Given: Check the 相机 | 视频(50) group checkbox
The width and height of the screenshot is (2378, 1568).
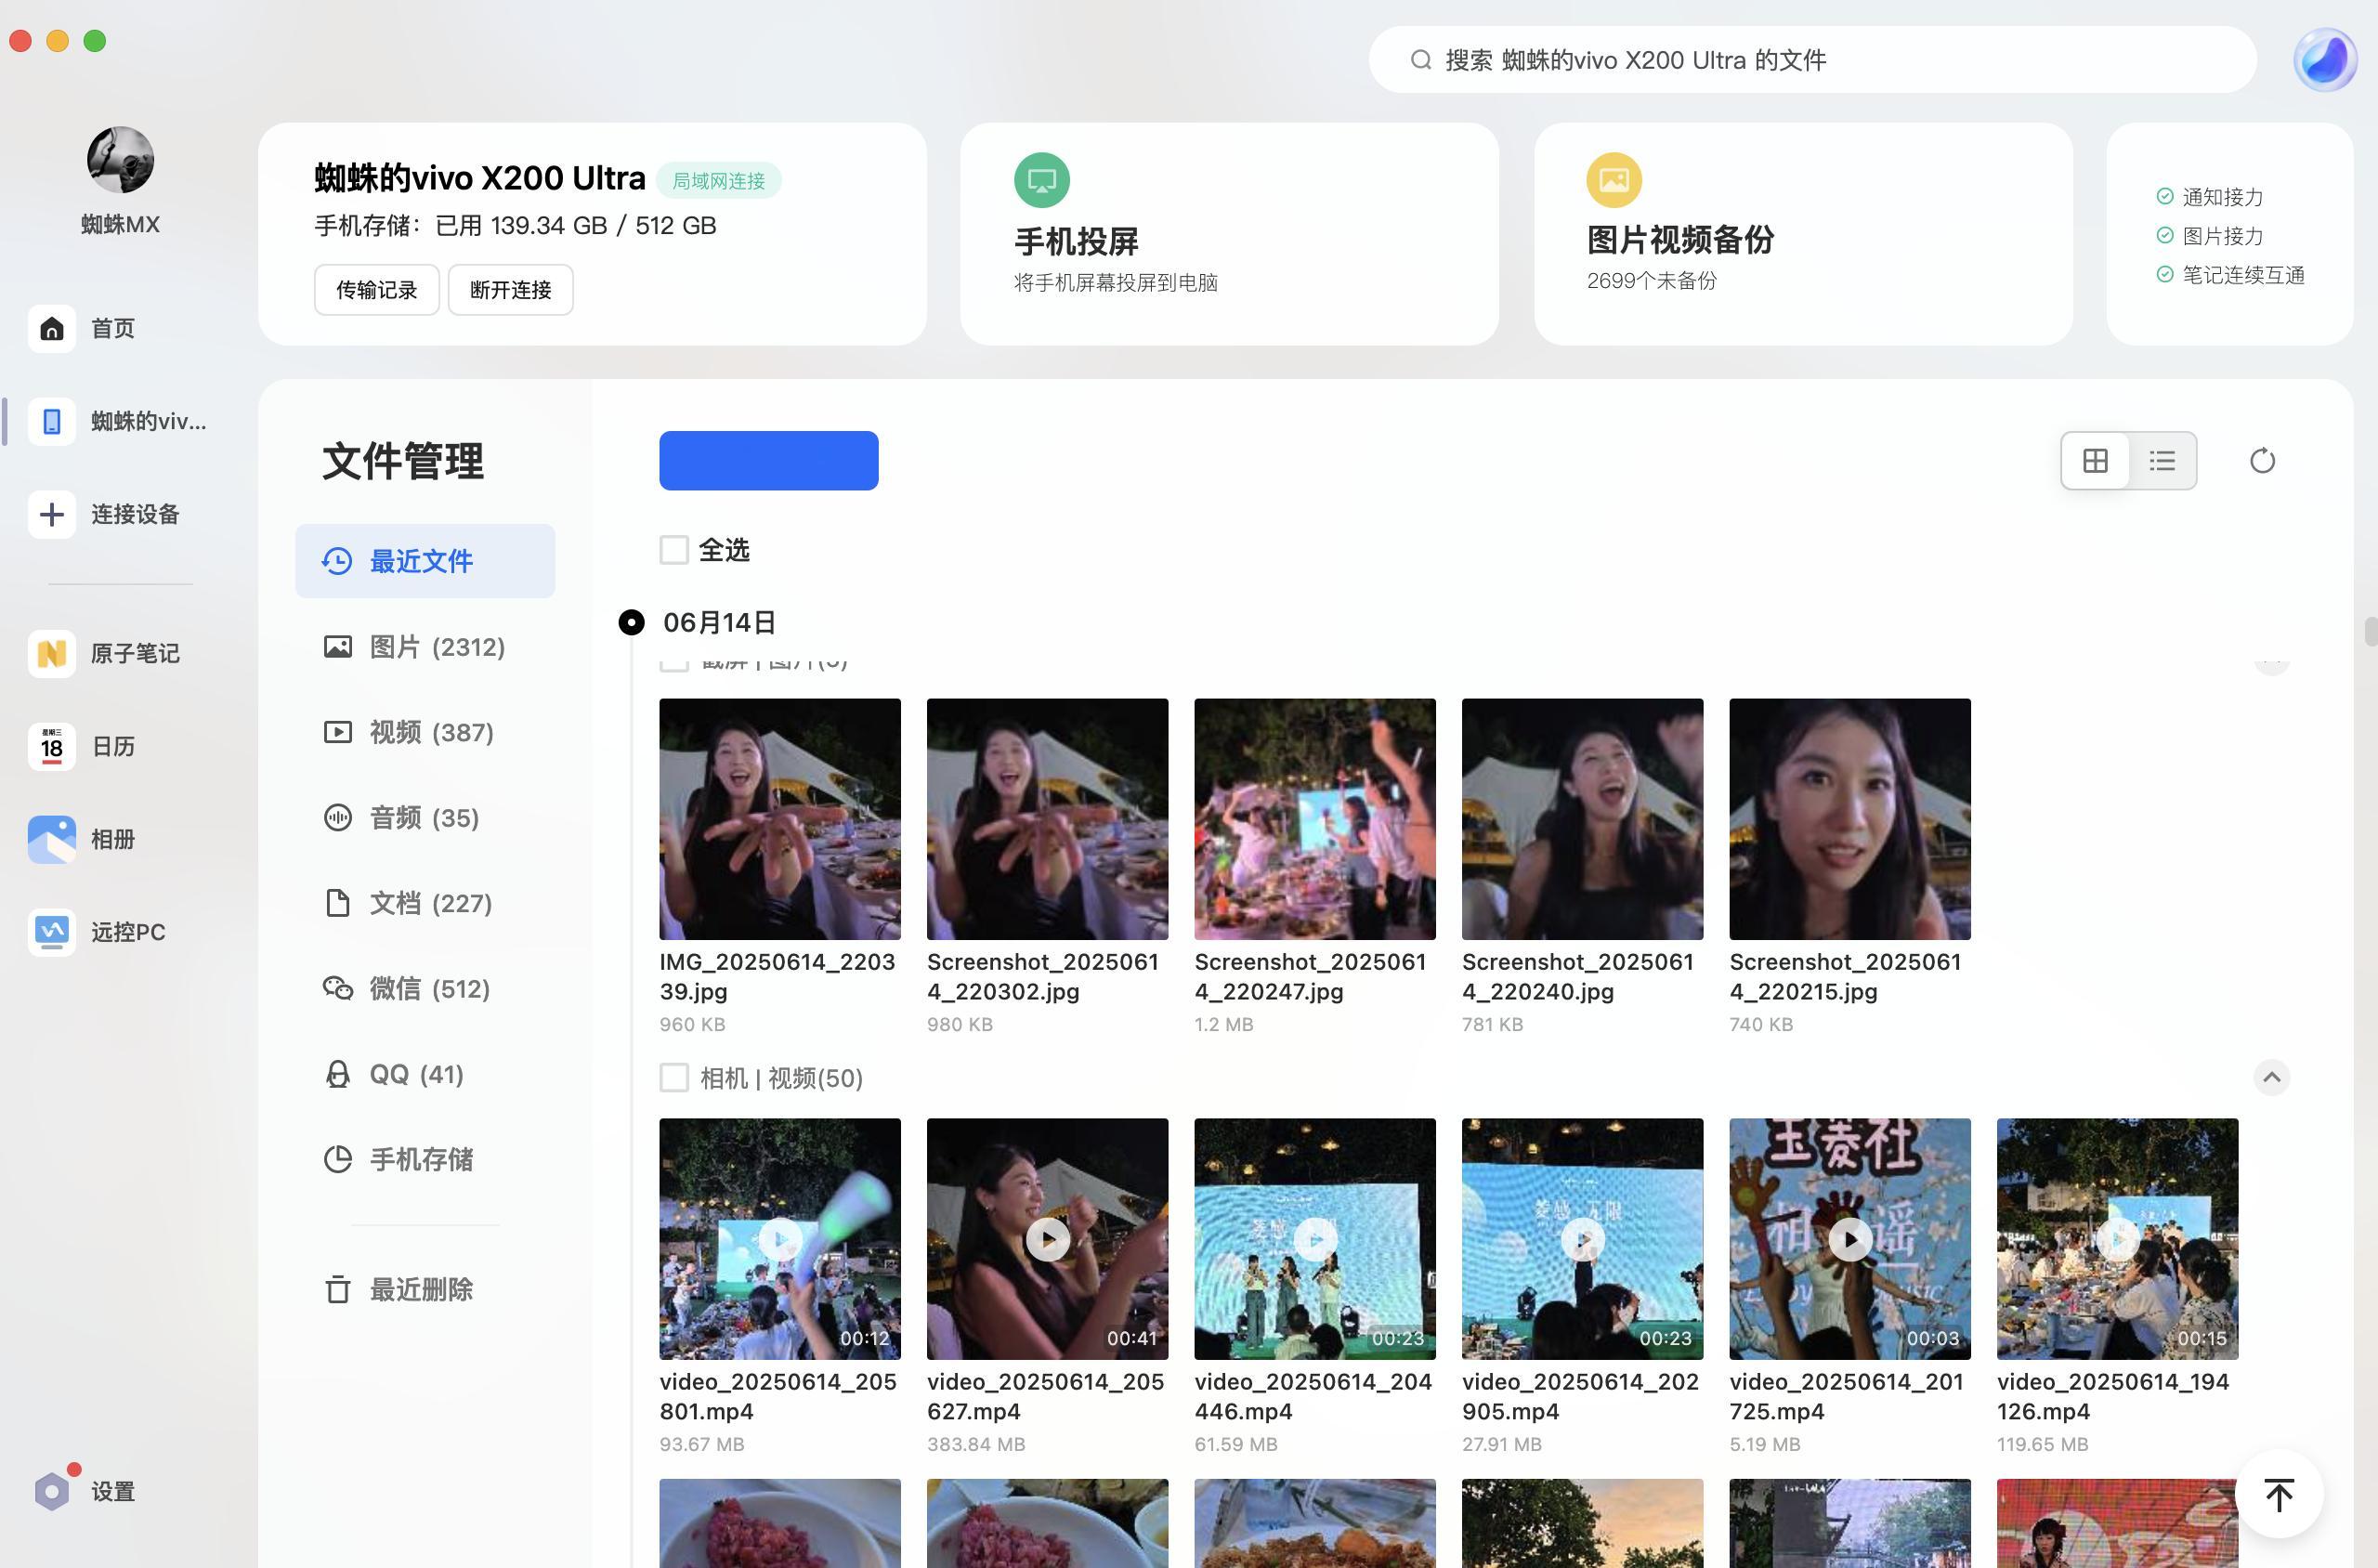Looking at the screenshot, I should (x=674, y=1078).
